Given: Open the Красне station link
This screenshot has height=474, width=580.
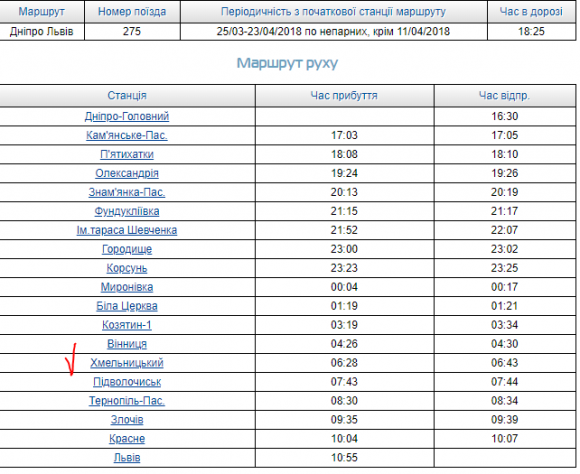Looking at the screenshot, I should tap(127, 439).
